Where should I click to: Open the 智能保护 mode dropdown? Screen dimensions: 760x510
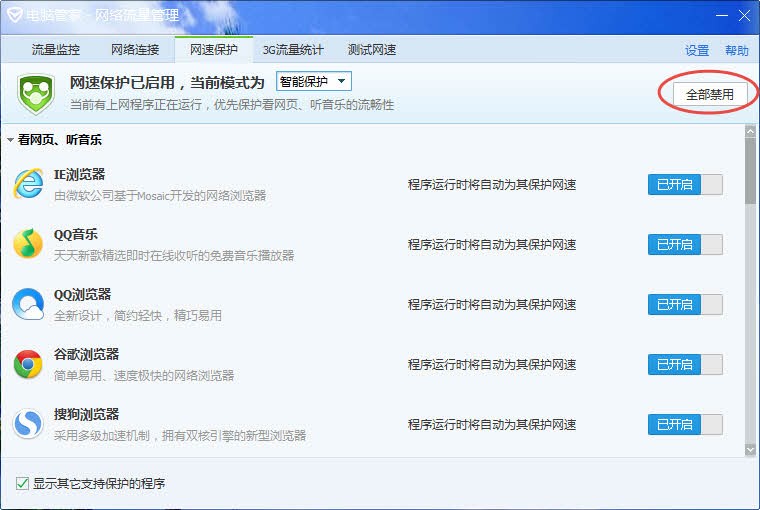point(314,81)
